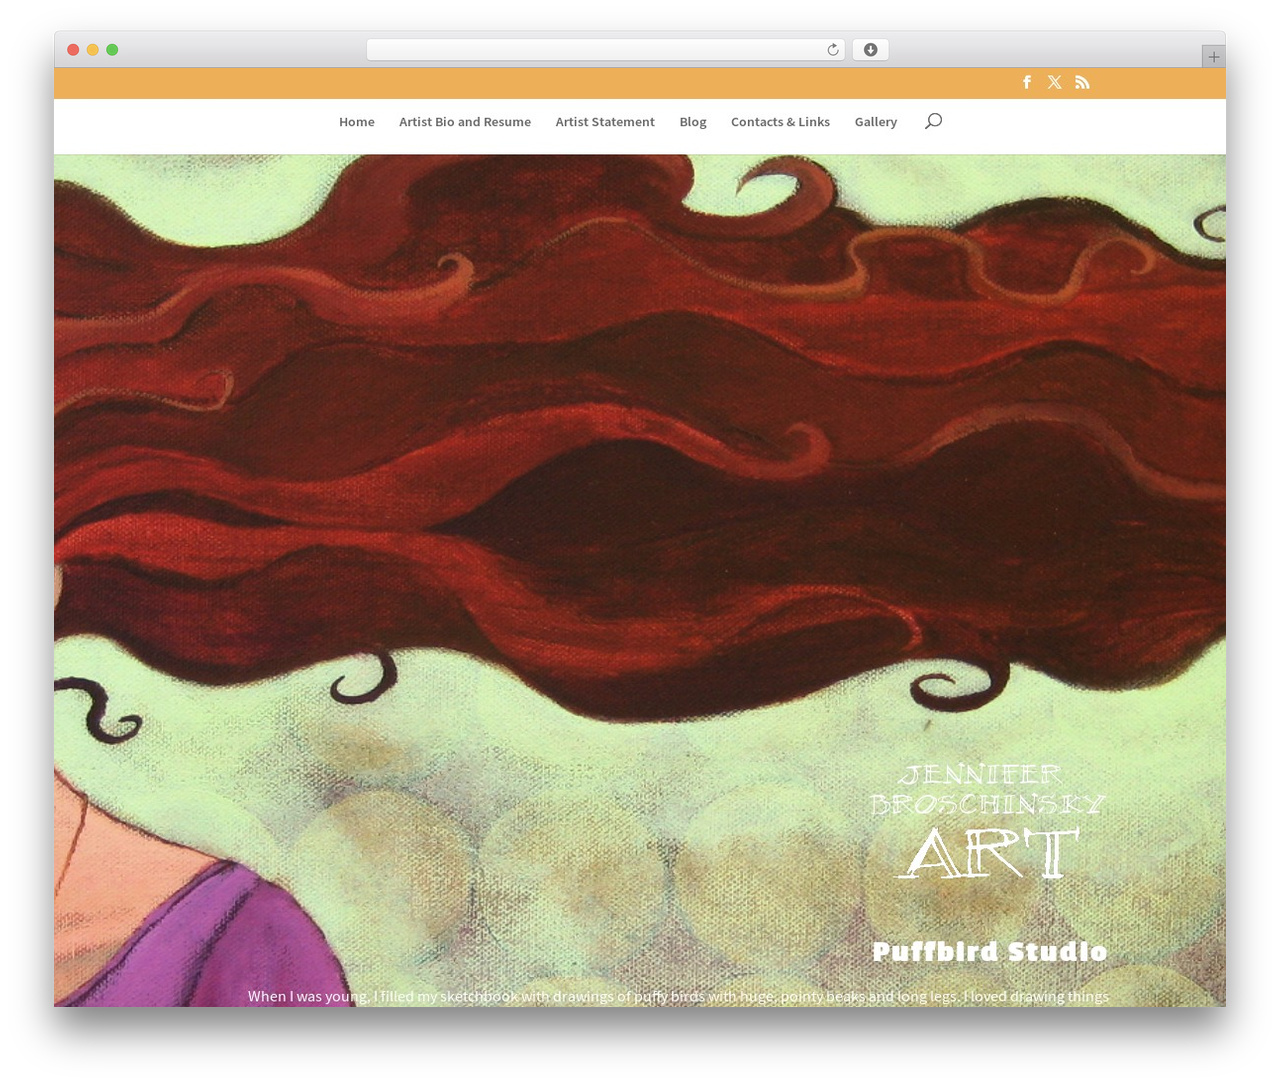1280x1084 pixels.
Task: Focus the browser address bar
Action: point(605,50)
